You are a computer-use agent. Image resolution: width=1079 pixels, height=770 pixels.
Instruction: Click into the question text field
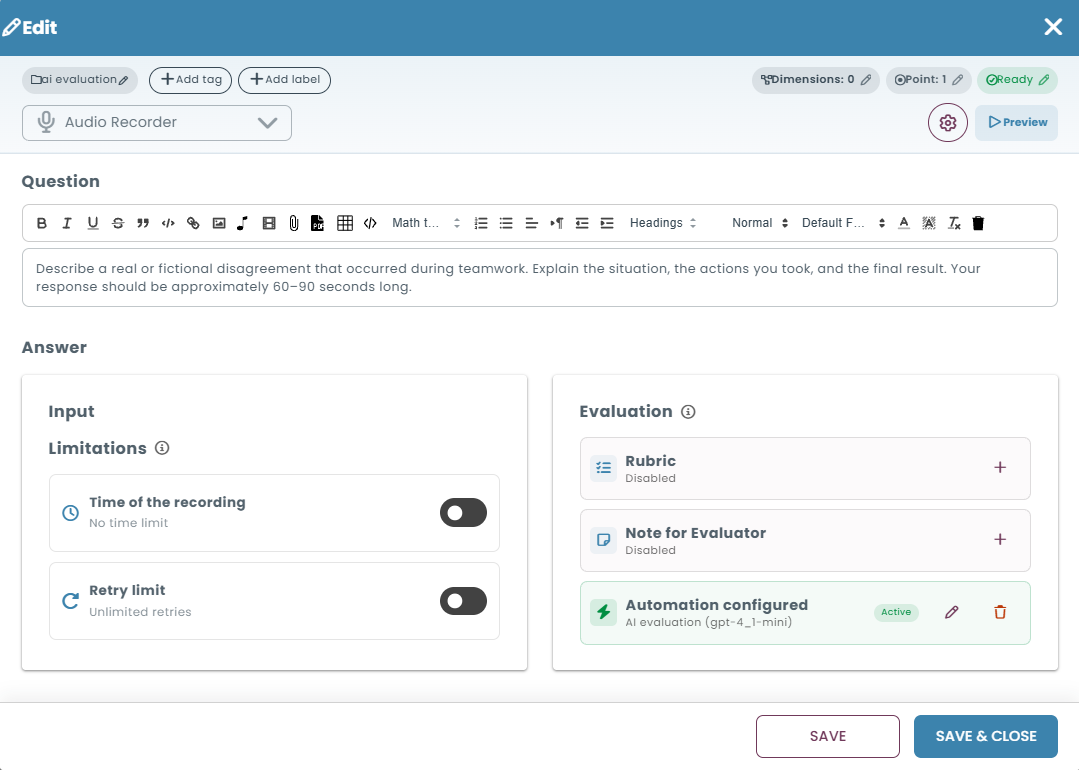click(540, 278)
